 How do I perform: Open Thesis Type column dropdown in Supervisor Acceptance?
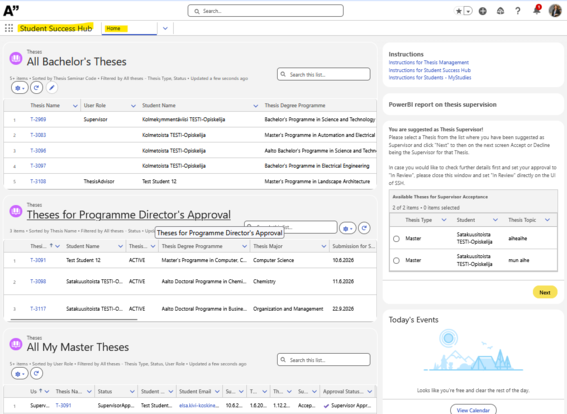444,220
